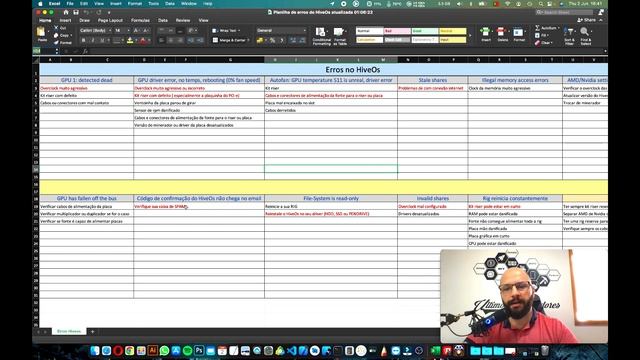This screenshot has height=360, width=640.
Task: Decrease font size with smaller A icon
Action: click(146, 31)
